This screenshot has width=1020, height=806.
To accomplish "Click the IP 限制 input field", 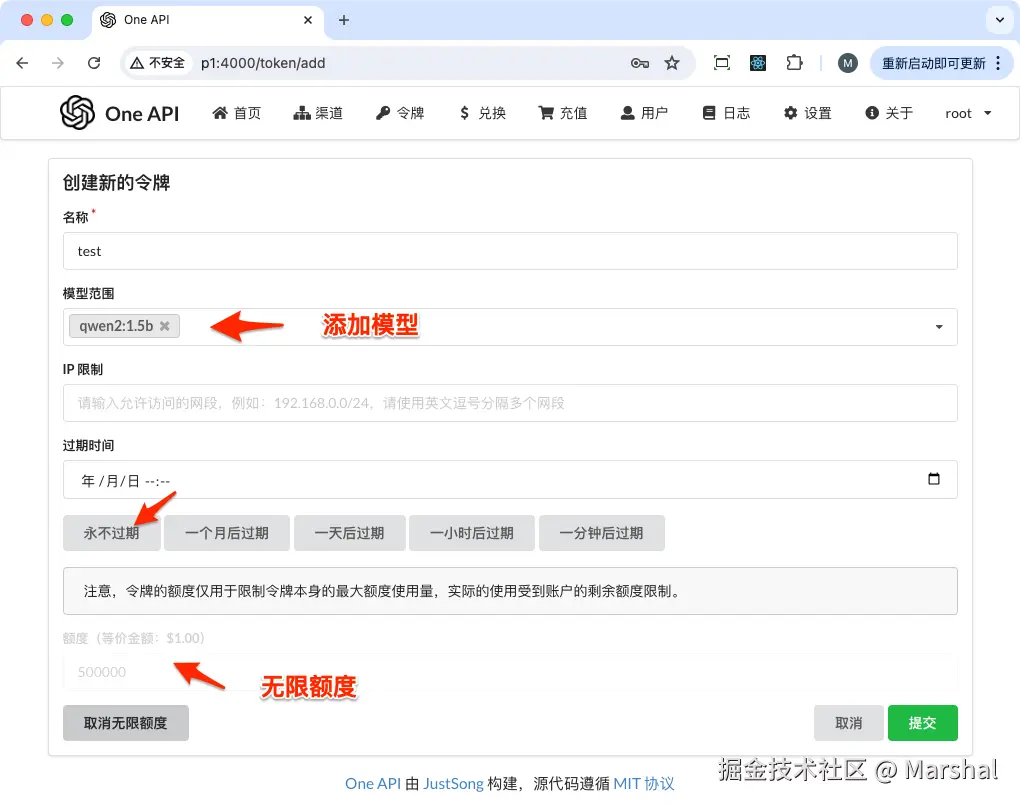I will pos(510,403).
